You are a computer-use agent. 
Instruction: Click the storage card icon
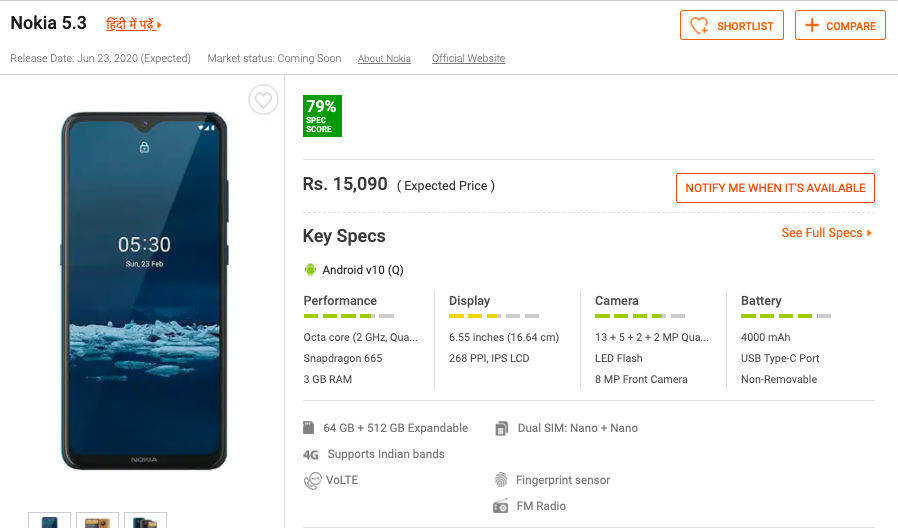click(x=309, y=428)
